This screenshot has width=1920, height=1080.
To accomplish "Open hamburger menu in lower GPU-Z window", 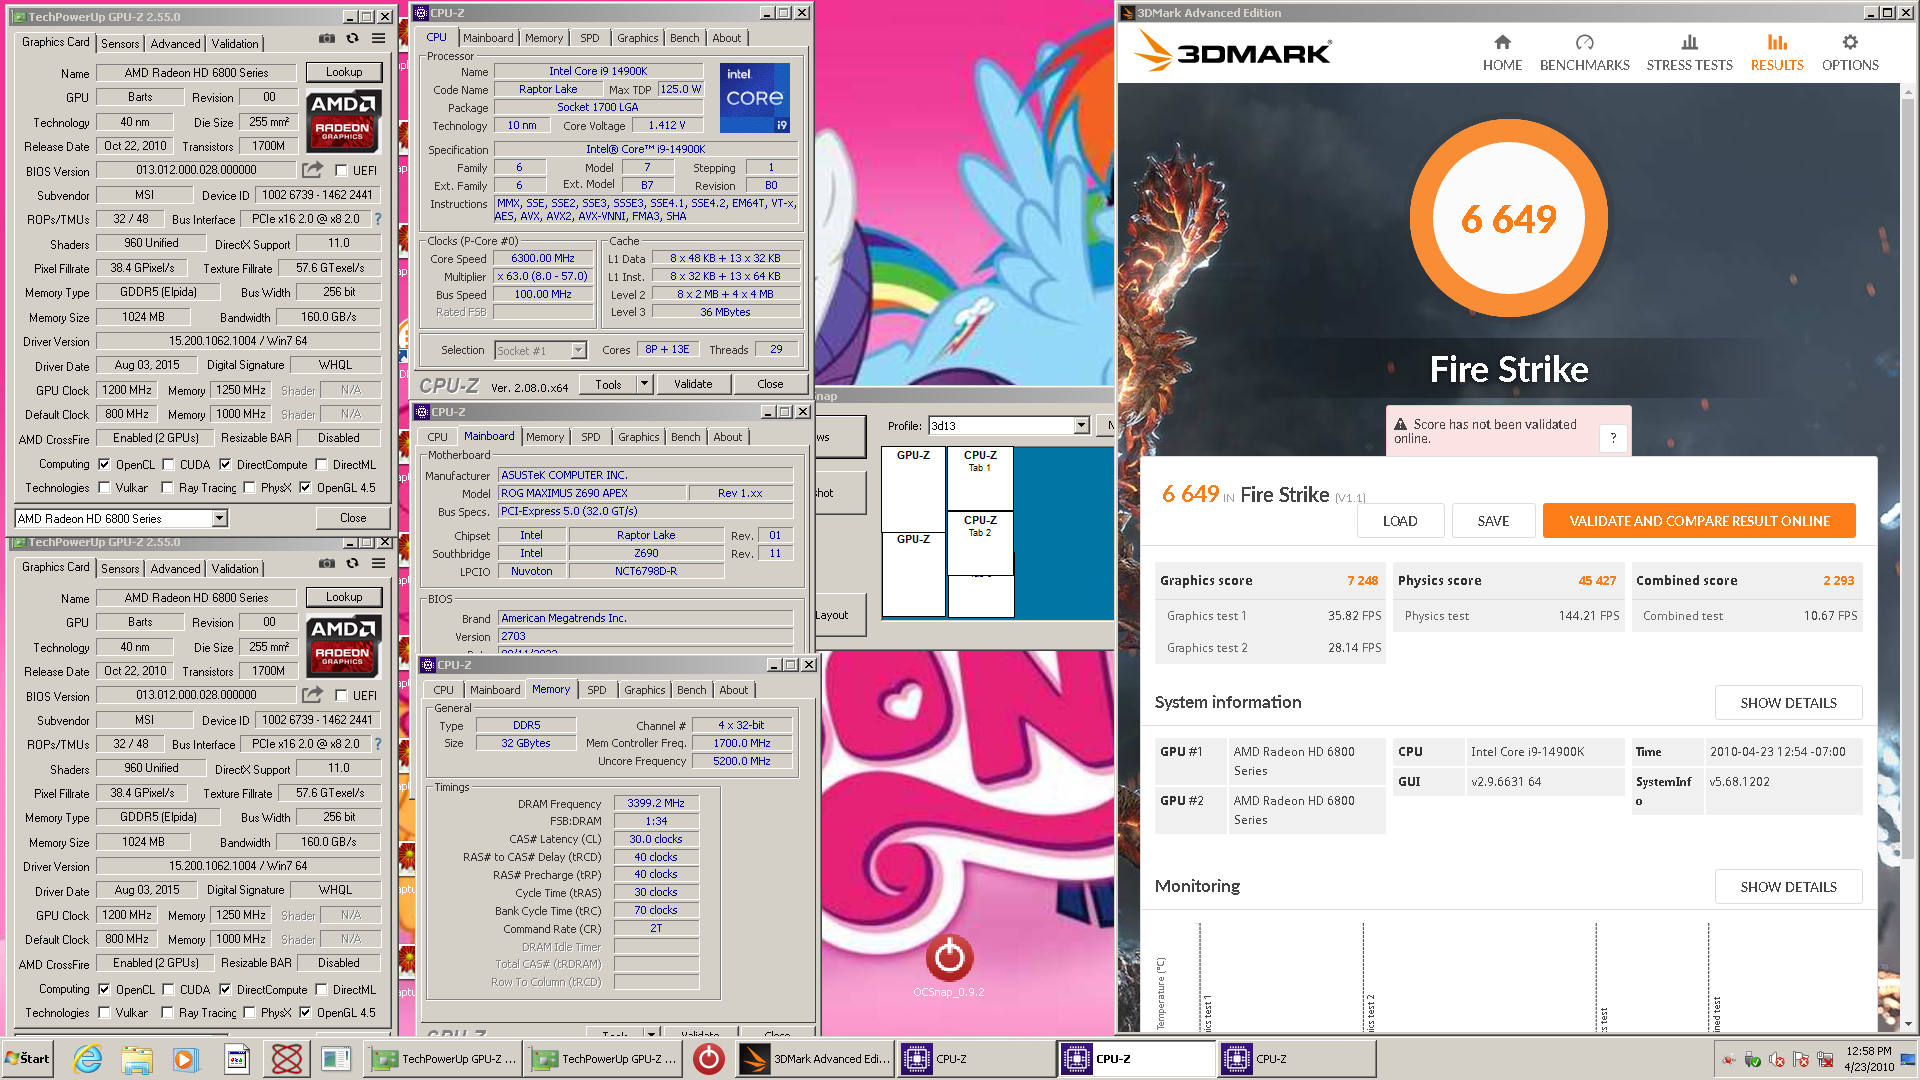I will 378,563.
